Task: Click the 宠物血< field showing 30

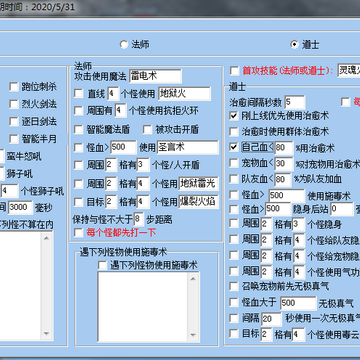Action: (x=284, y=163)
